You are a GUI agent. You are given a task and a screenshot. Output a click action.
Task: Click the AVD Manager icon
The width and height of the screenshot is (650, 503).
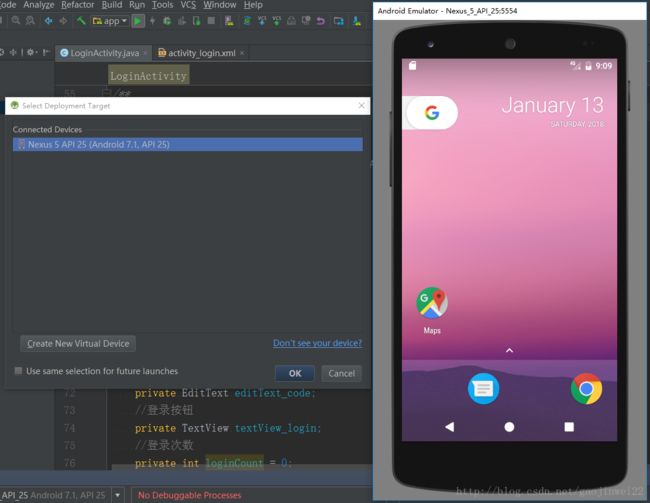229,21
